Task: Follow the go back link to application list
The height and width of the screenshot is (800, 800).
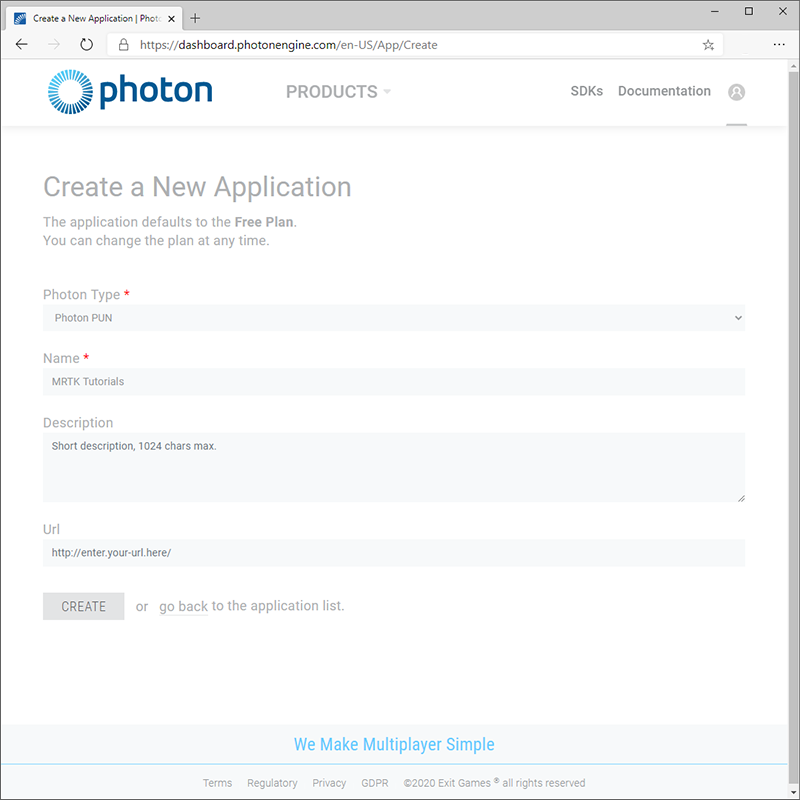Action: (x=183, y=606)
